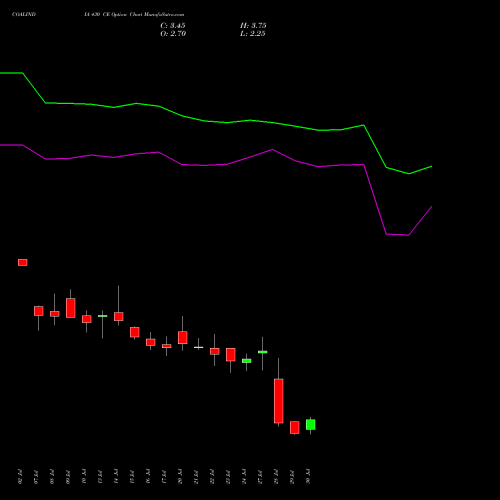Click the '28 Jul' date axis label

click(x=276, y=477)
